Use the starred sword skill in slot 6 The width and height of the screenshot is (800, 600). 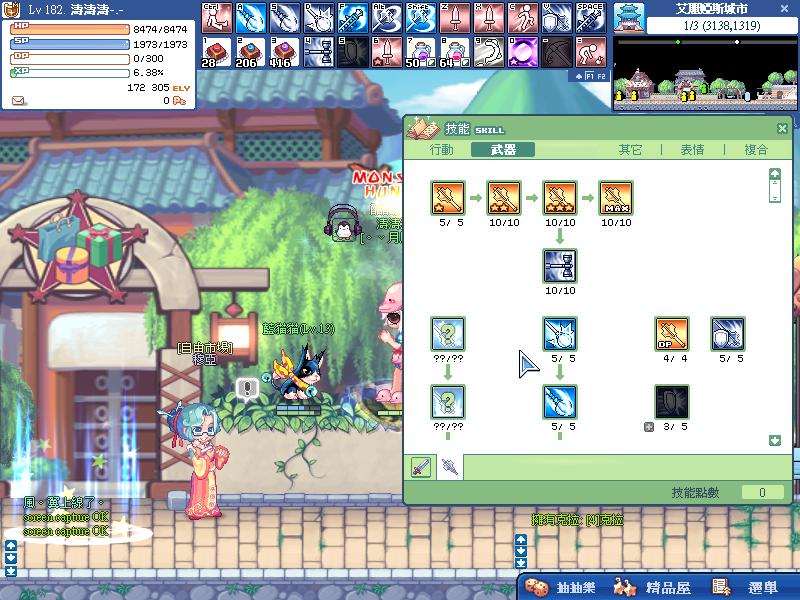[387, 52]
